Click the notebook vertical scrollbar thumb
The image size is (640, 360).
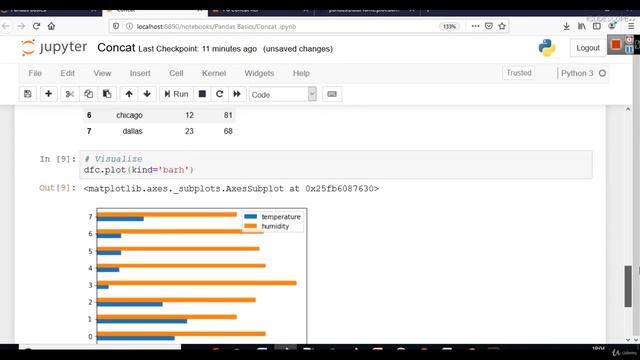(628, 286)
